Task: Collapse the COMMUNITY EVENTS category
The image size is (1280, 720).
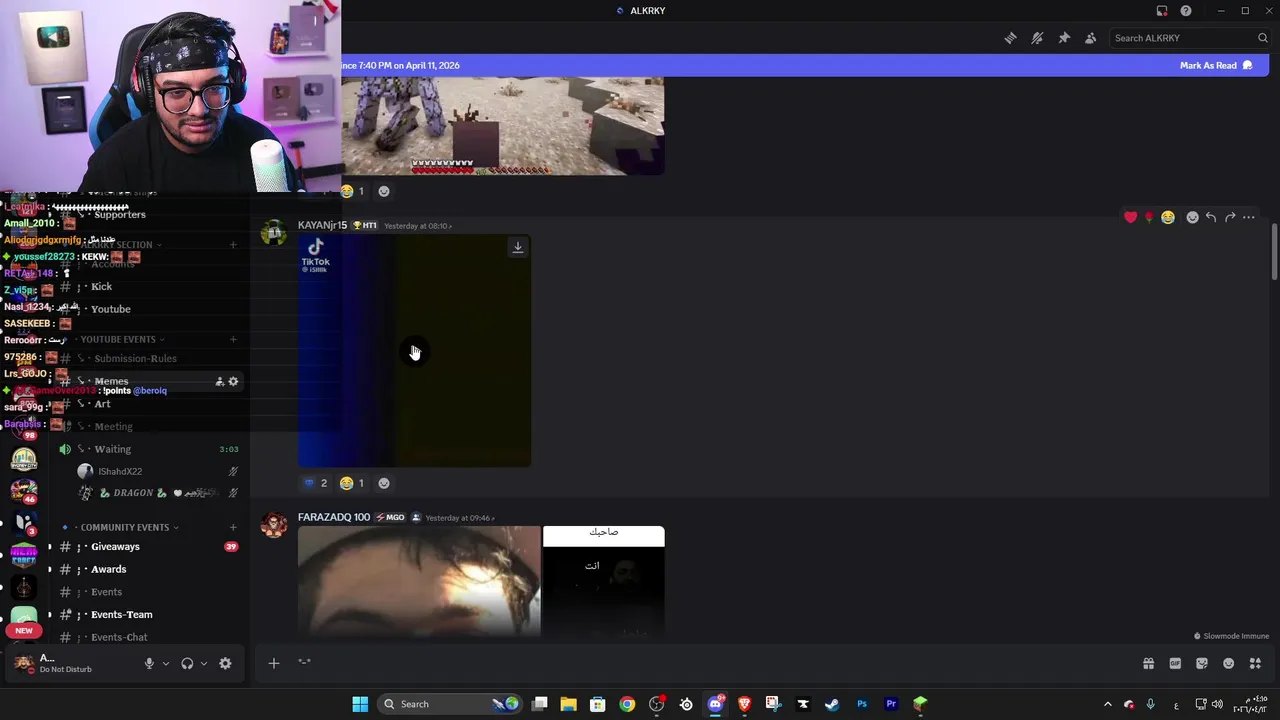Action: (125, 527)
